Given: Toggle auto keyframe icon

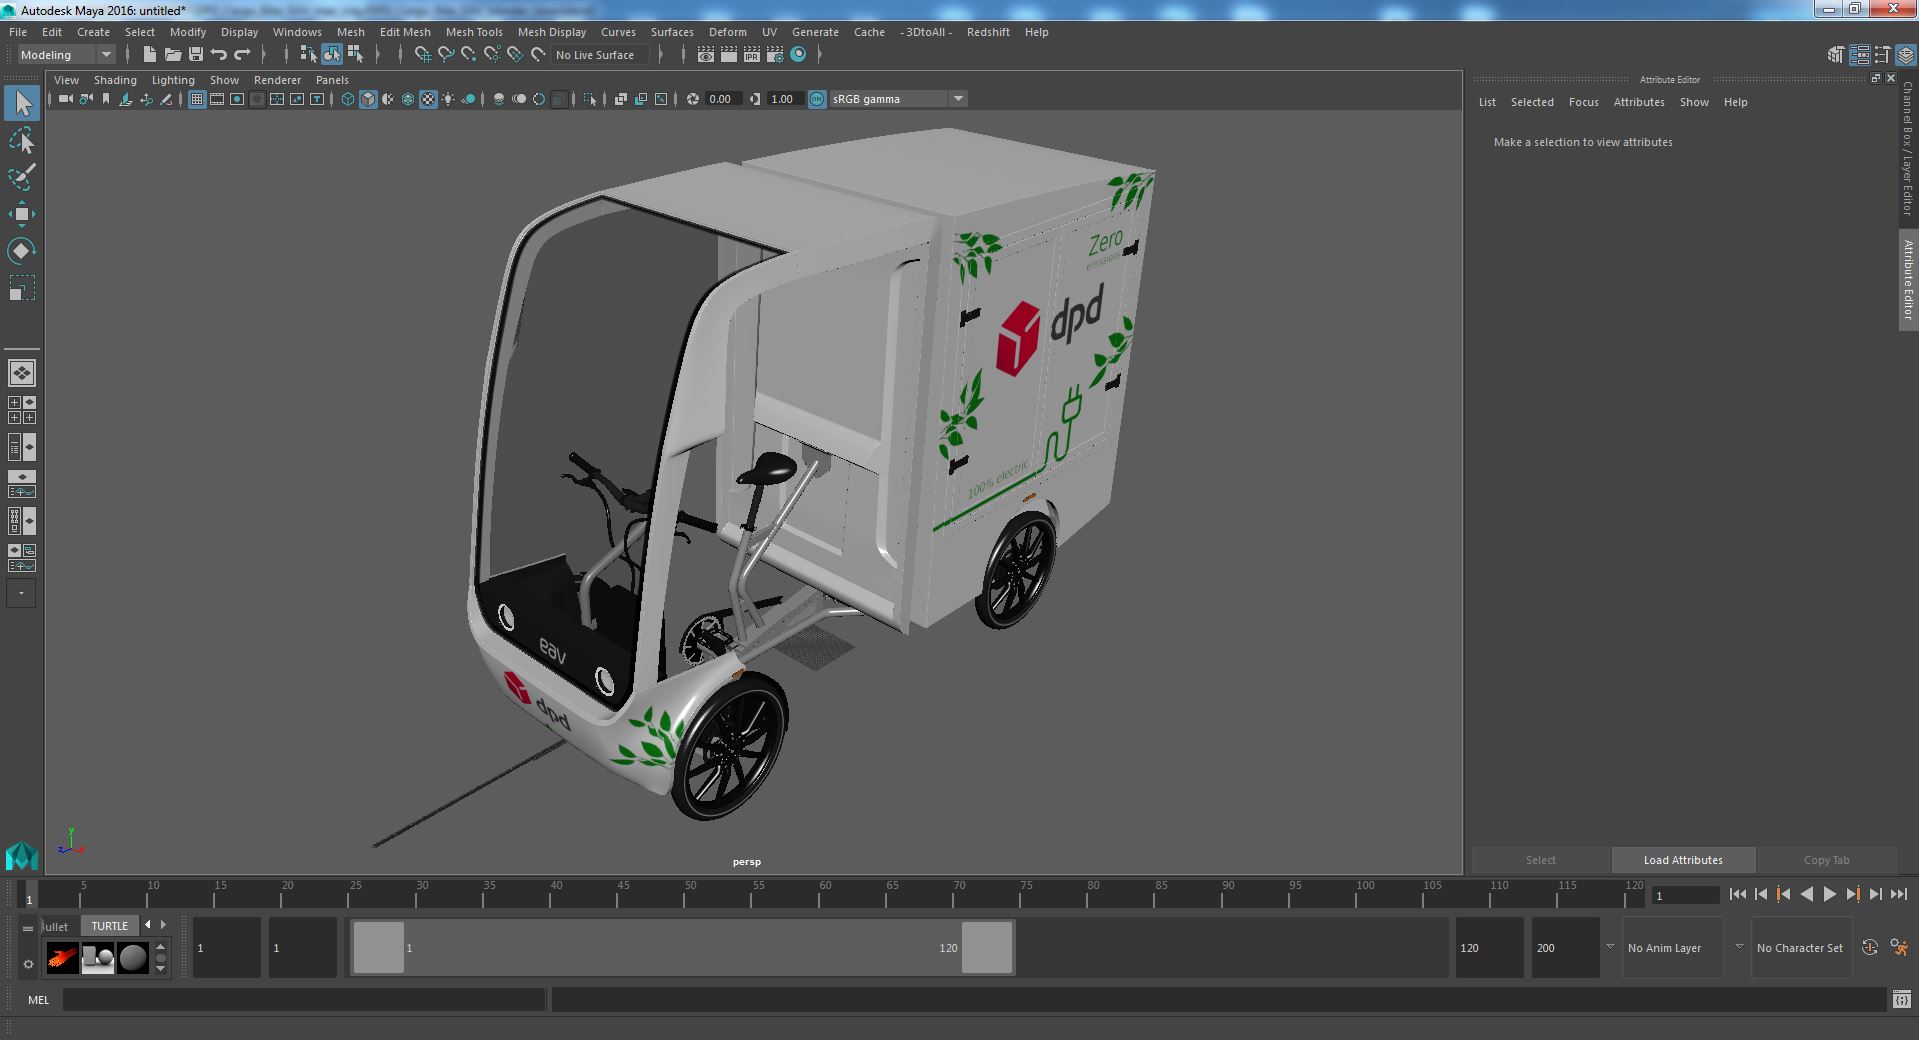Looking at the screenshot, I should 1870,947.
